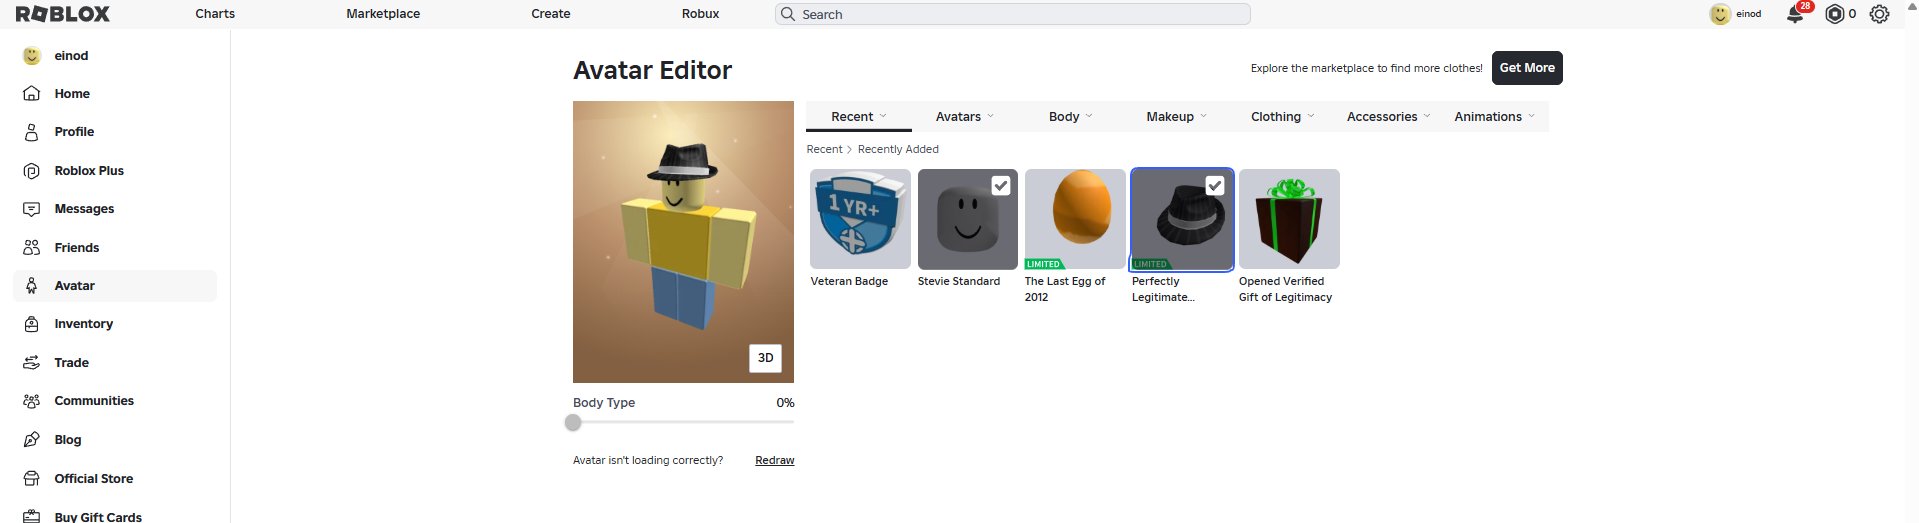This screenshot has height=523, width=1919.
Task: Open the Marketplace top menu item
Action: [x=383, y=14]
